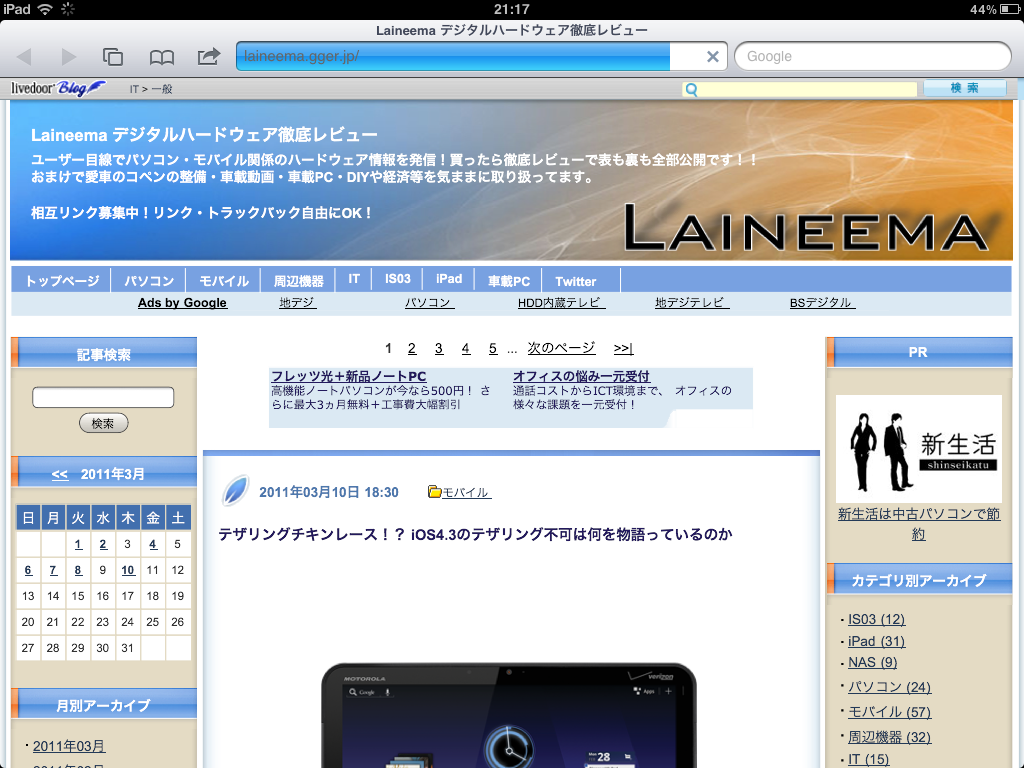Click the 地デジテレビ ad link
The image size is (1024, 768).
pyautogui.click(x=692, y=302)
